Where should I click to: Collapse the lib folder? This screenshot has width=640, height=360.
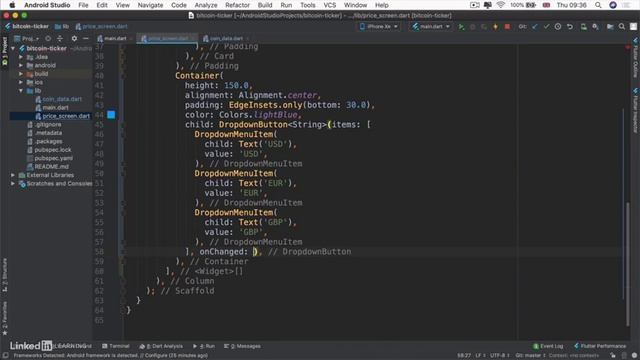[21, 91]
